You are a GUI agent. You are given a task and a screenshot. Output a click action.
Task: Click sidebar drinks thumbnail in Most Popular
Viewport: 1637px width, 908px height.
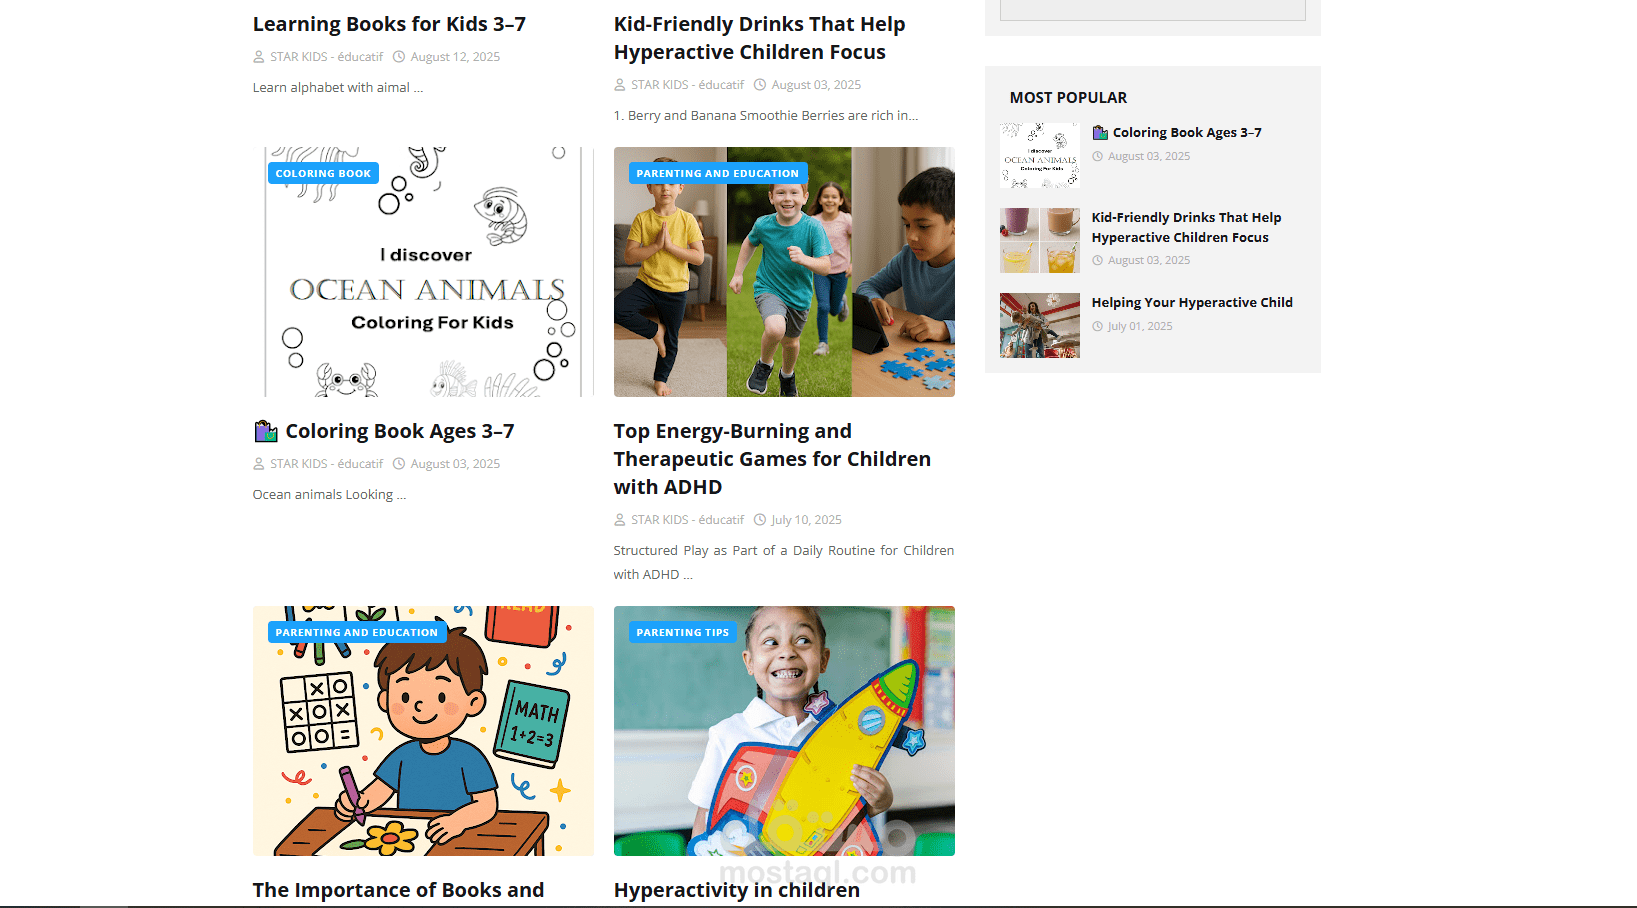click(1040, 240)
